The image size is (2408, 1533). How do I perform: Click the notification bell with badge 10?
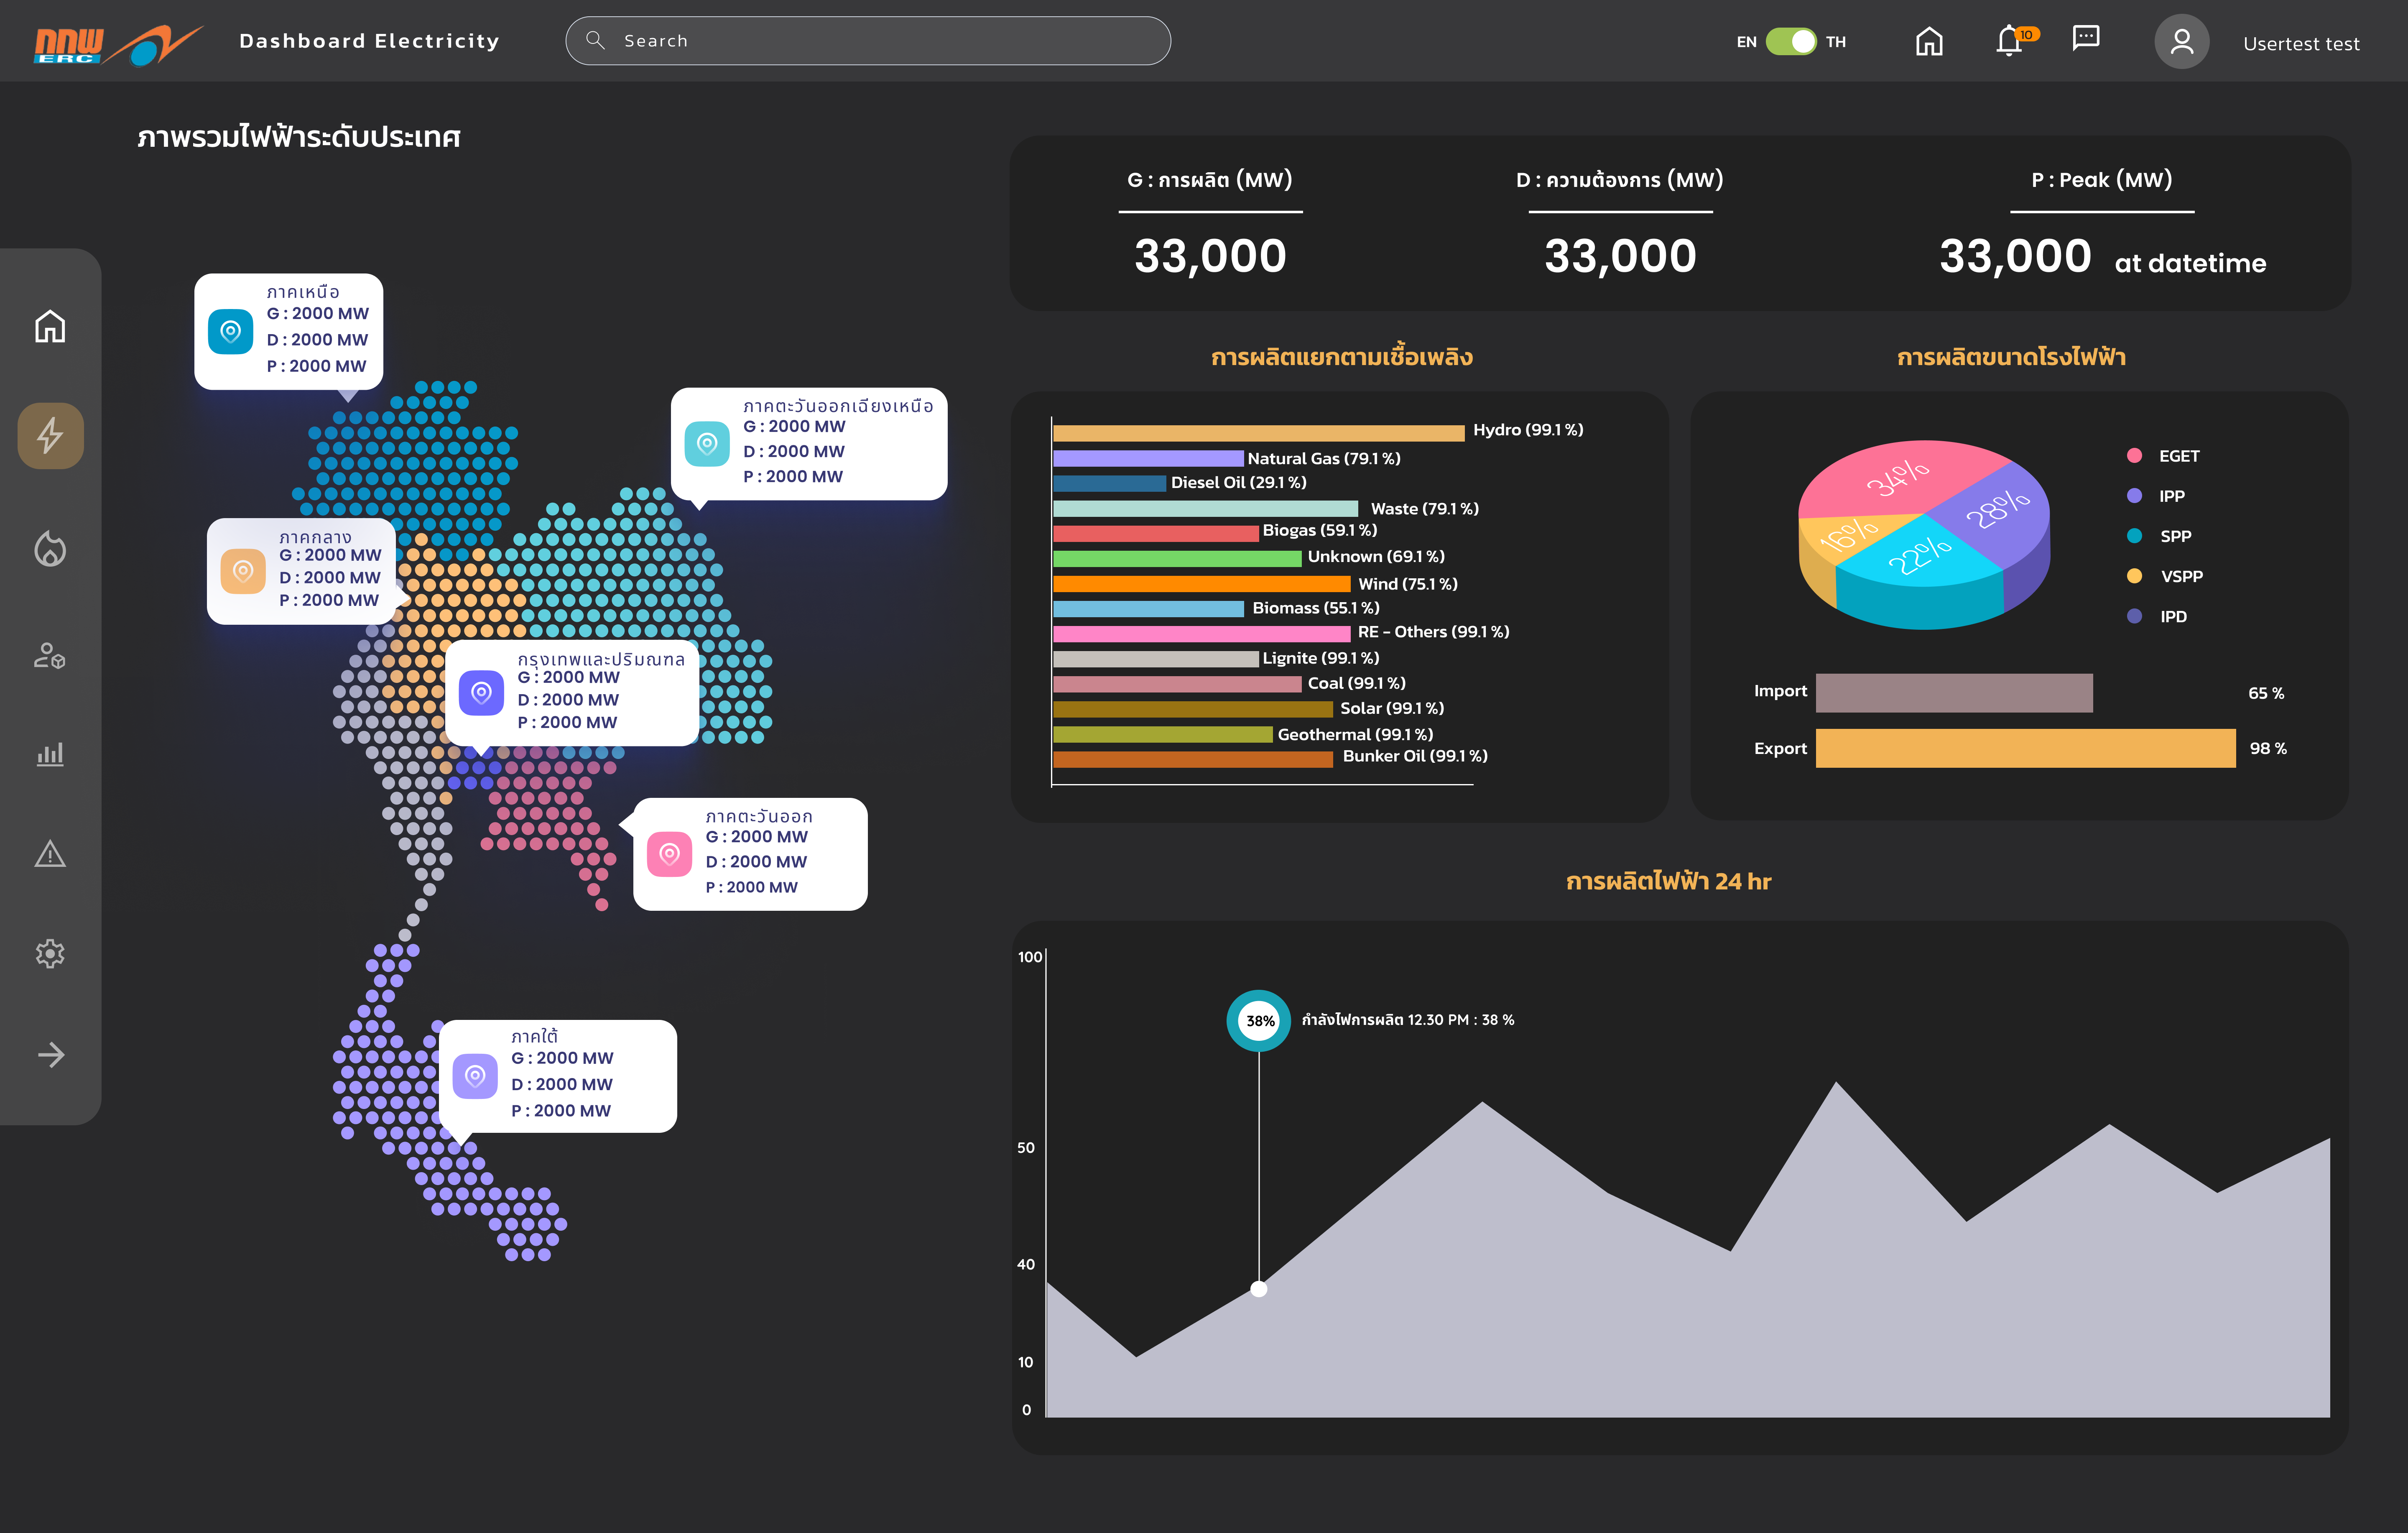pyautogui.click(x=2010, y=41)
